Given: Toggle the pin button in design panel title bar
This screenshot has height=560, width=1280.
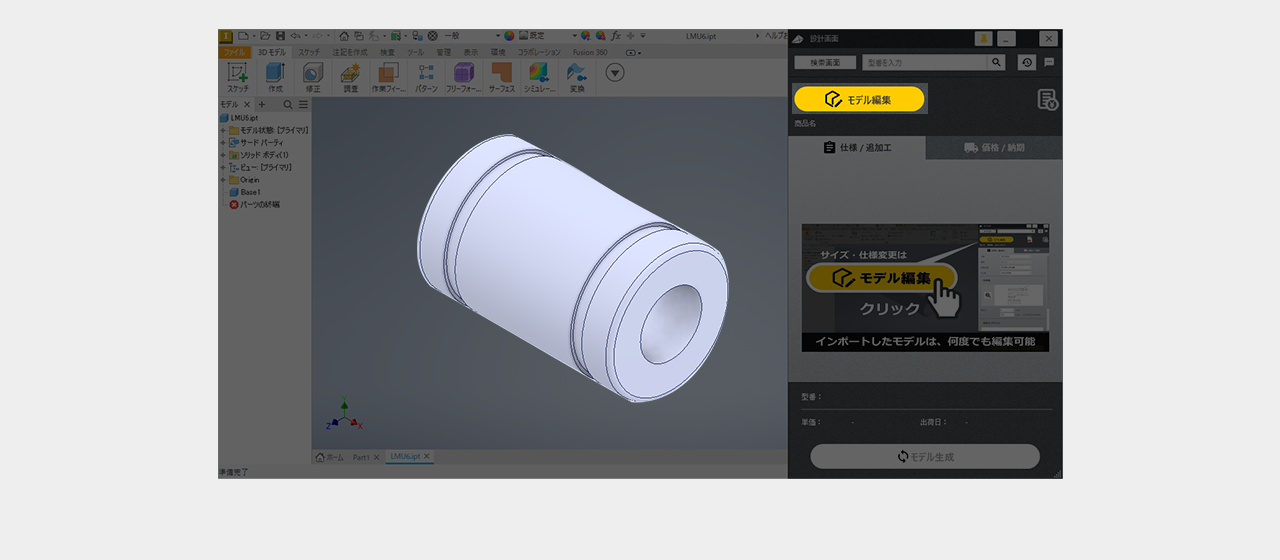Looking at the screenshot, I should (x=984, y=39).
